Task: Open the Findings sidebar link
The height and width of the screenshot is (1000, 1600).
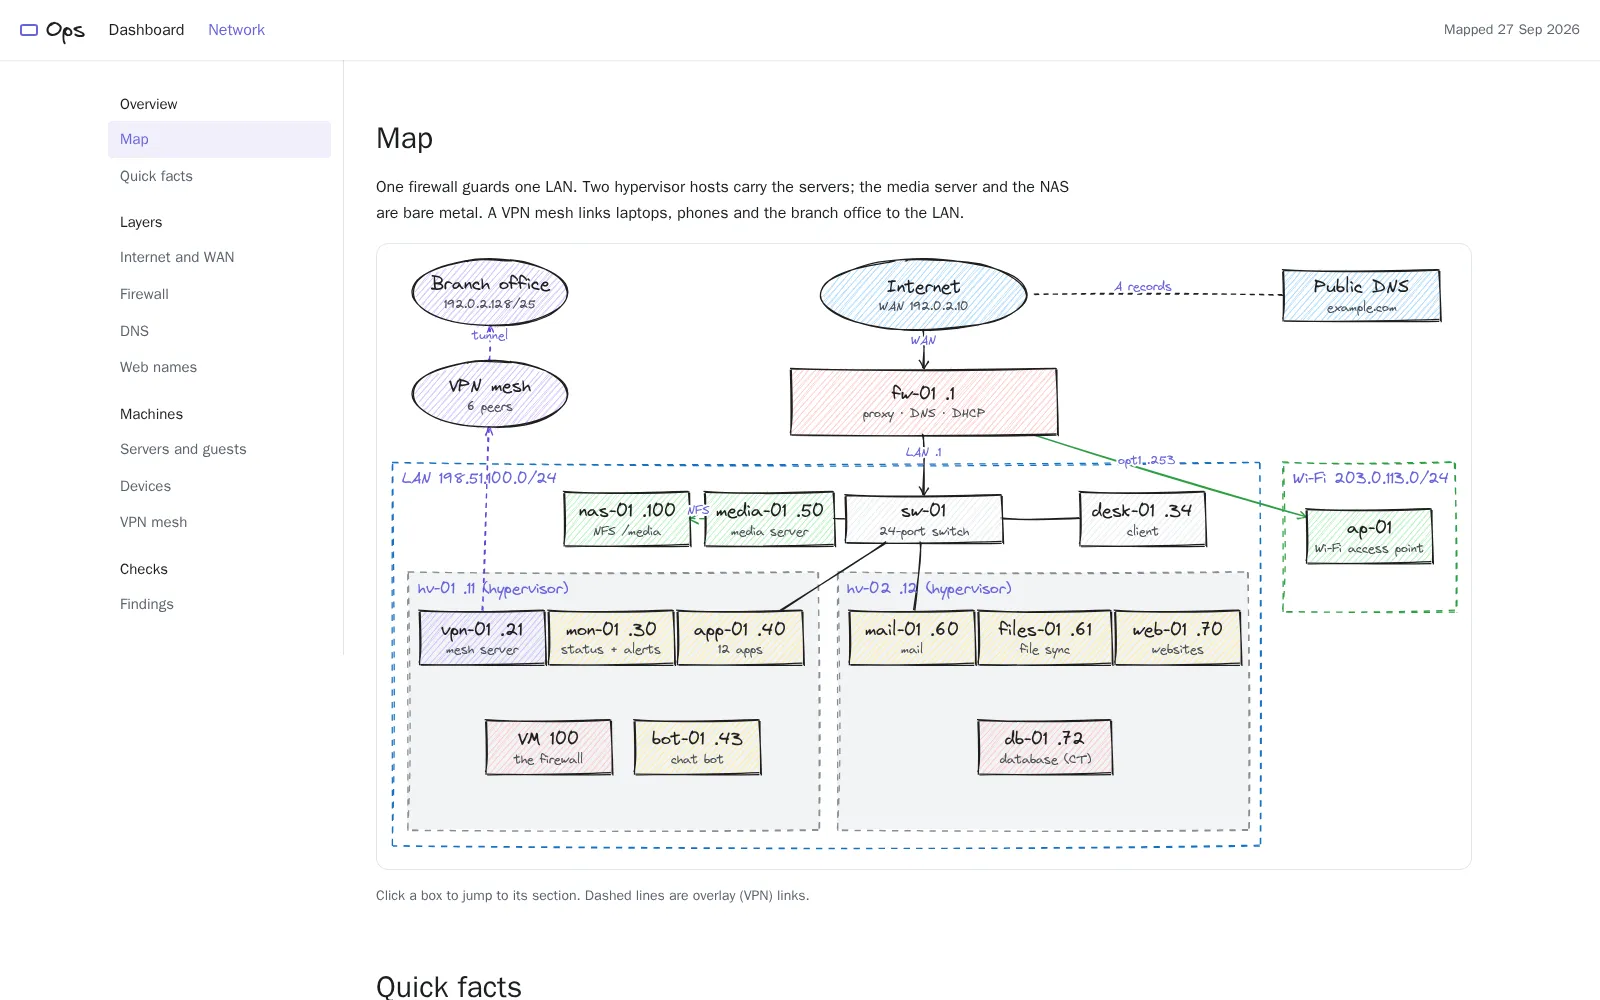Action: coord(147,604)
